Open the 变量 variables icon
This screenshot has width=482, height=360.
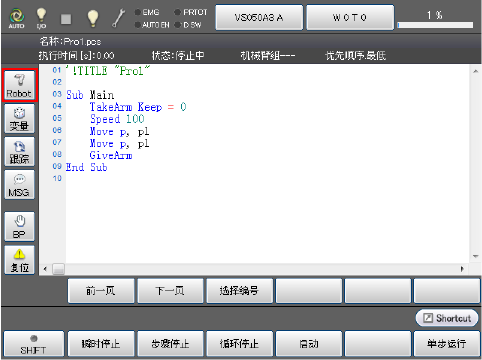coord(19,119)
